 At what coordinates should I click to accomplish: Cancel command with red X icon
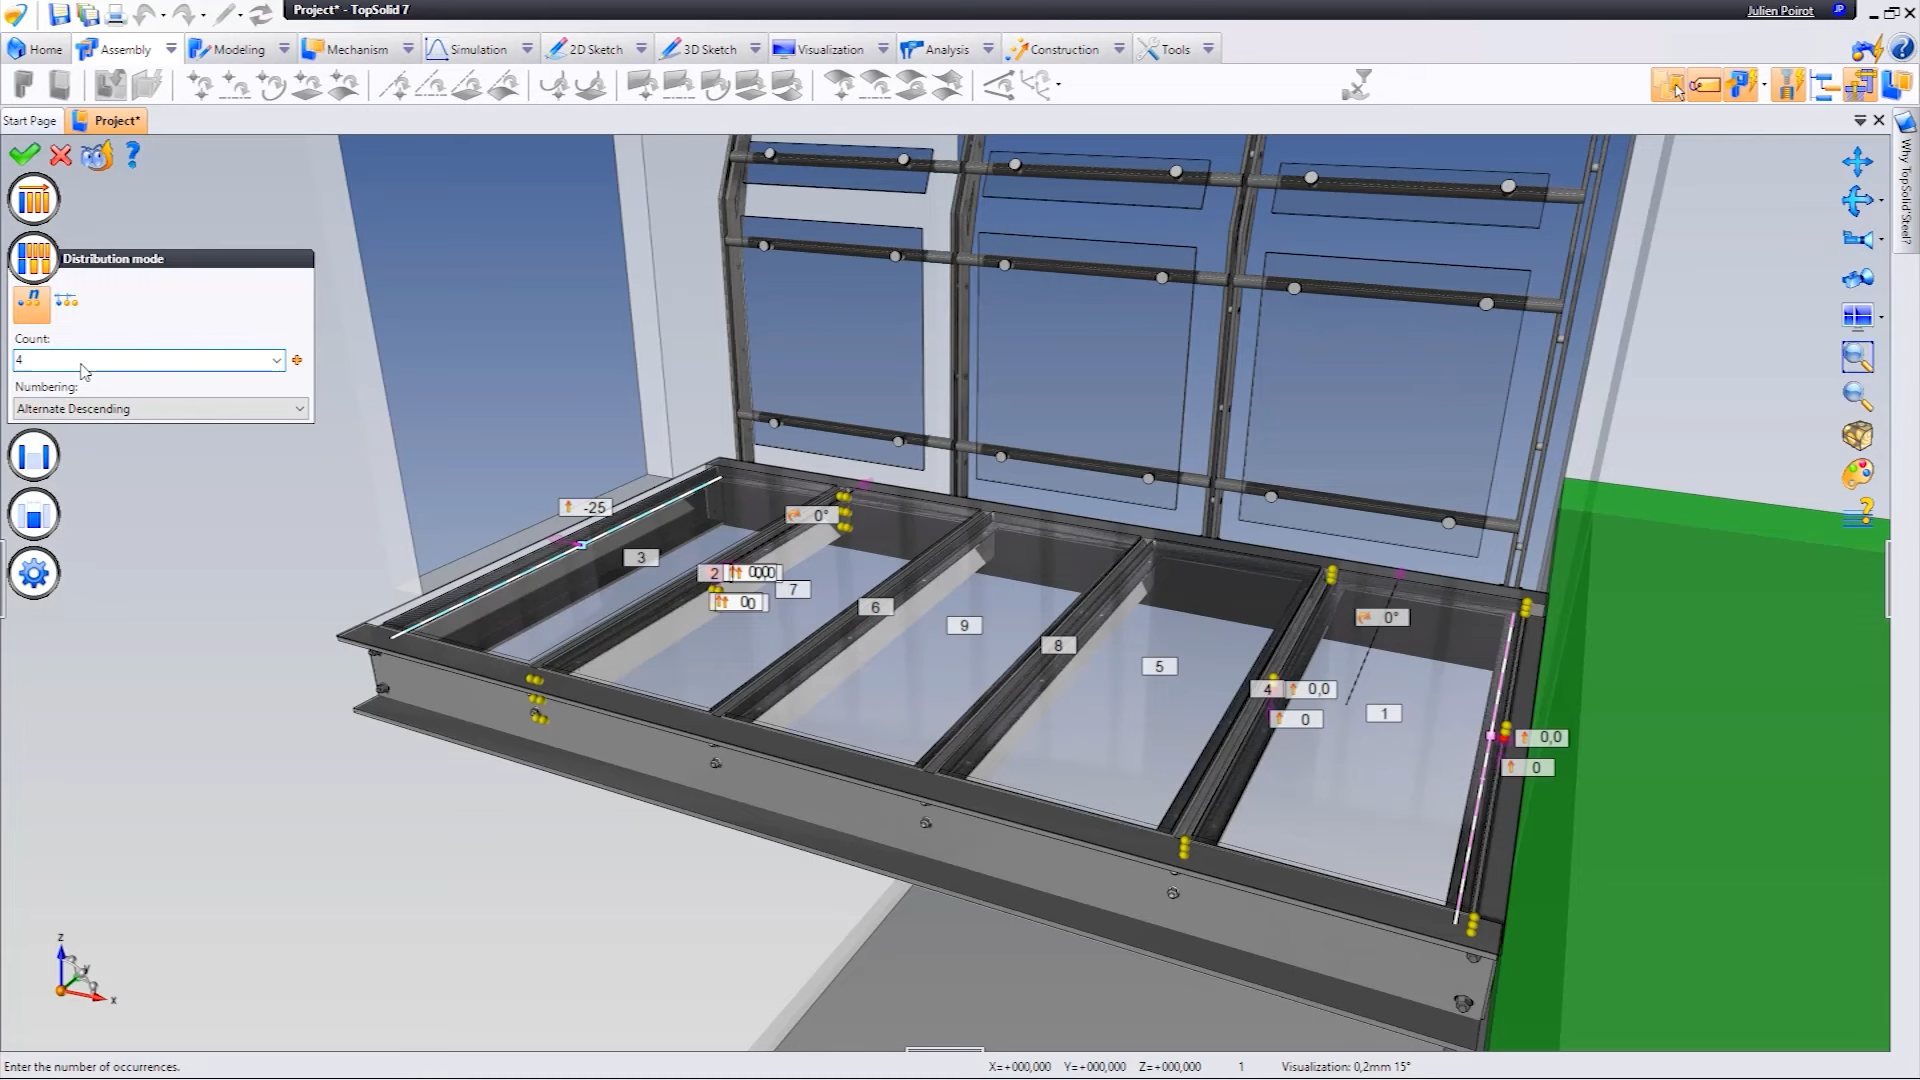tap(61, 155)
